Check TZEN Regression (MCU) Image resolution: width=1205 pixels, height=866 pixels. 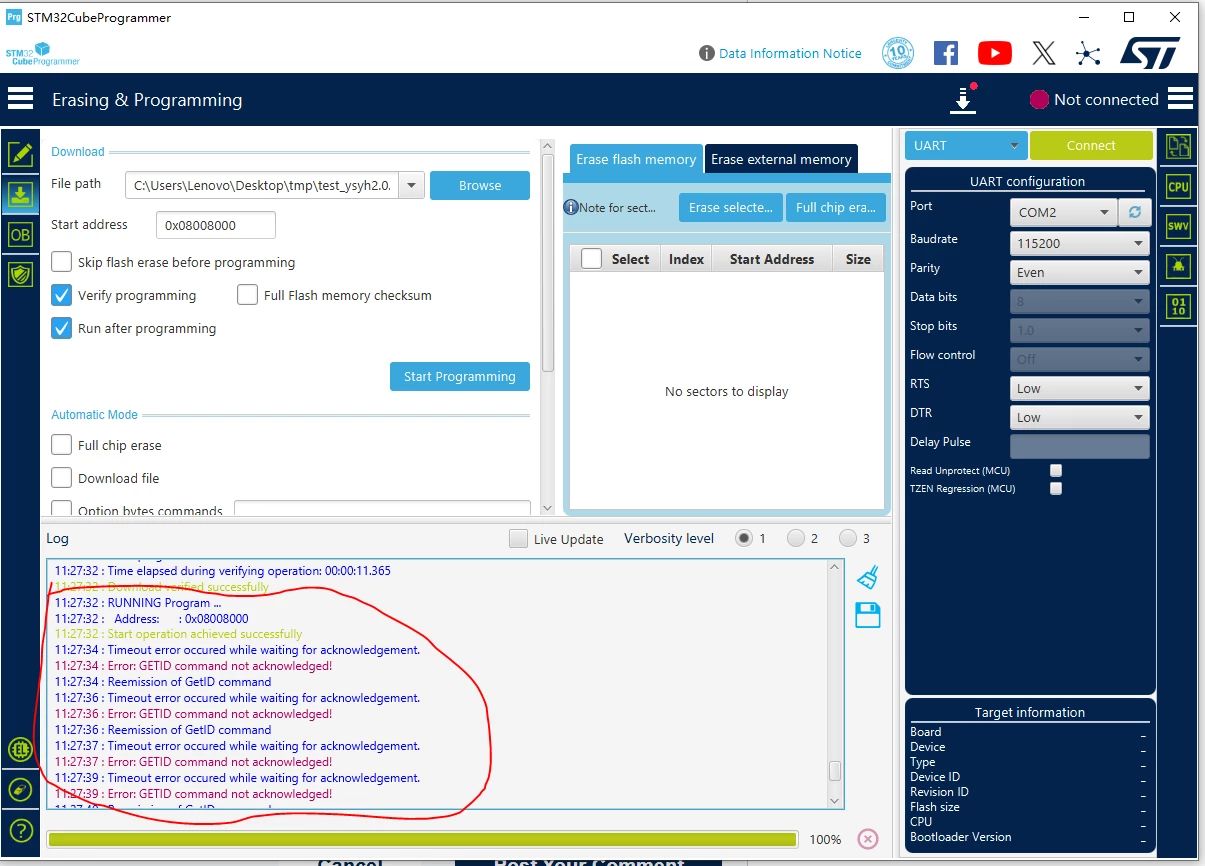[x=1056, y=489]
